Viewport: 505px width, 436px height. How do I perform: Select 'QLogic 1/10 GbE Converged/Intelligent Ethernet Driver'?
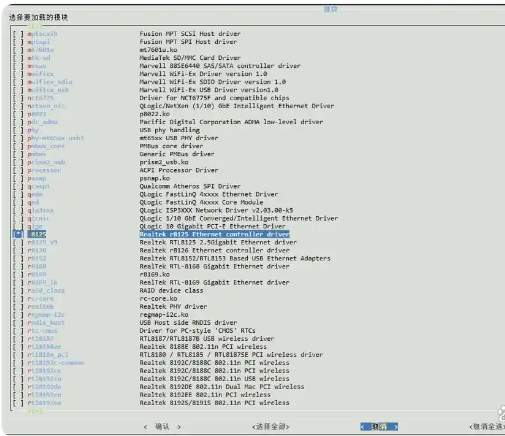click(x=239, y=218)
